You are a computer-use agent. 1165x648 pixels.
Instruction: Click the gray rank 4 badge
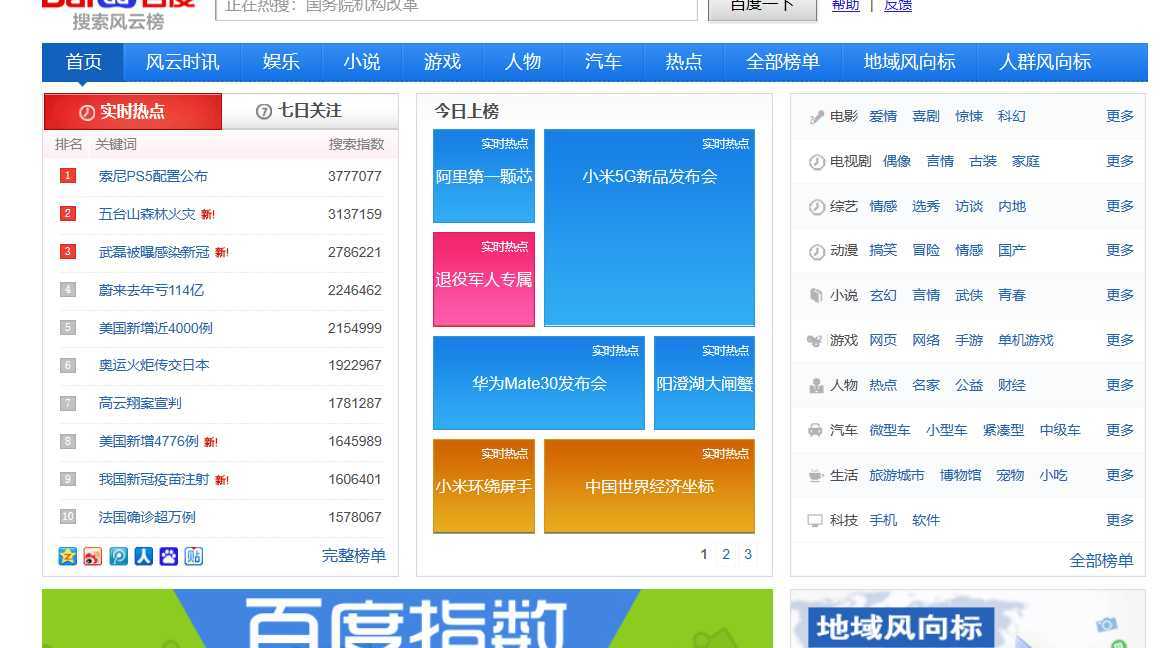[x=68, y=290]
